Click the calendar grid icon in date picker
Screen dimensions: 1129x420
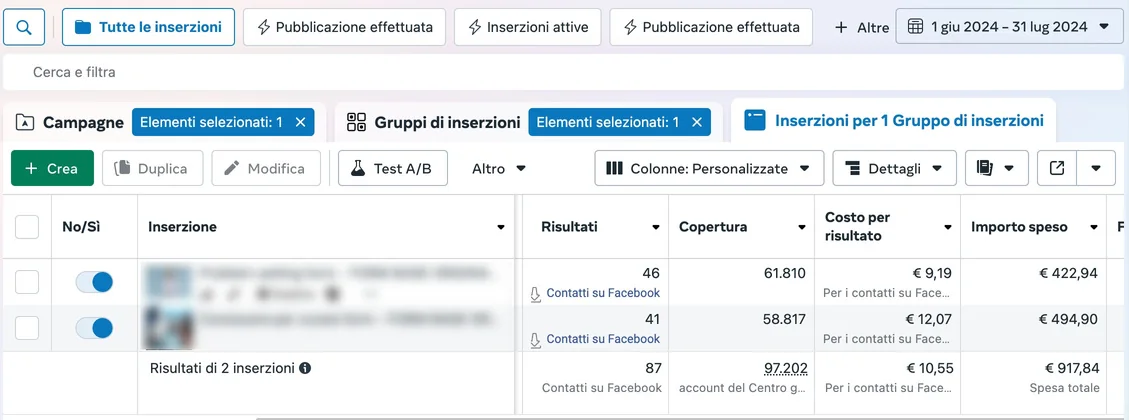coord(915,27)
